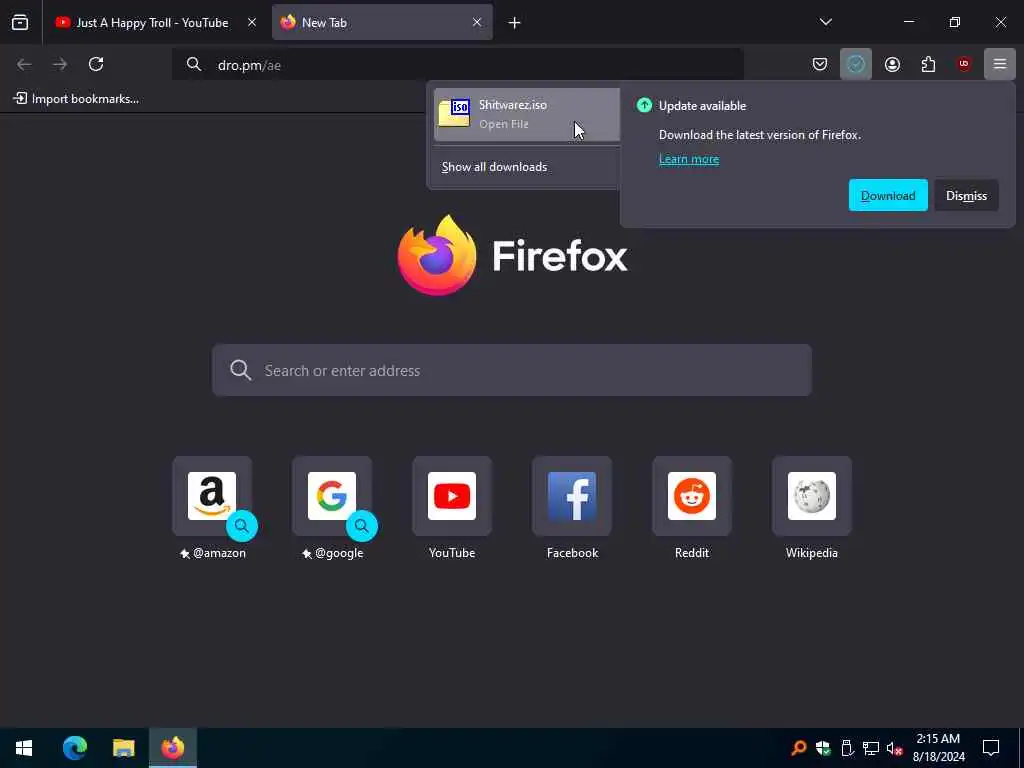Viewport: 1024px width, 768px height.
Task: Reload the current page
Action: click(96, 64)
